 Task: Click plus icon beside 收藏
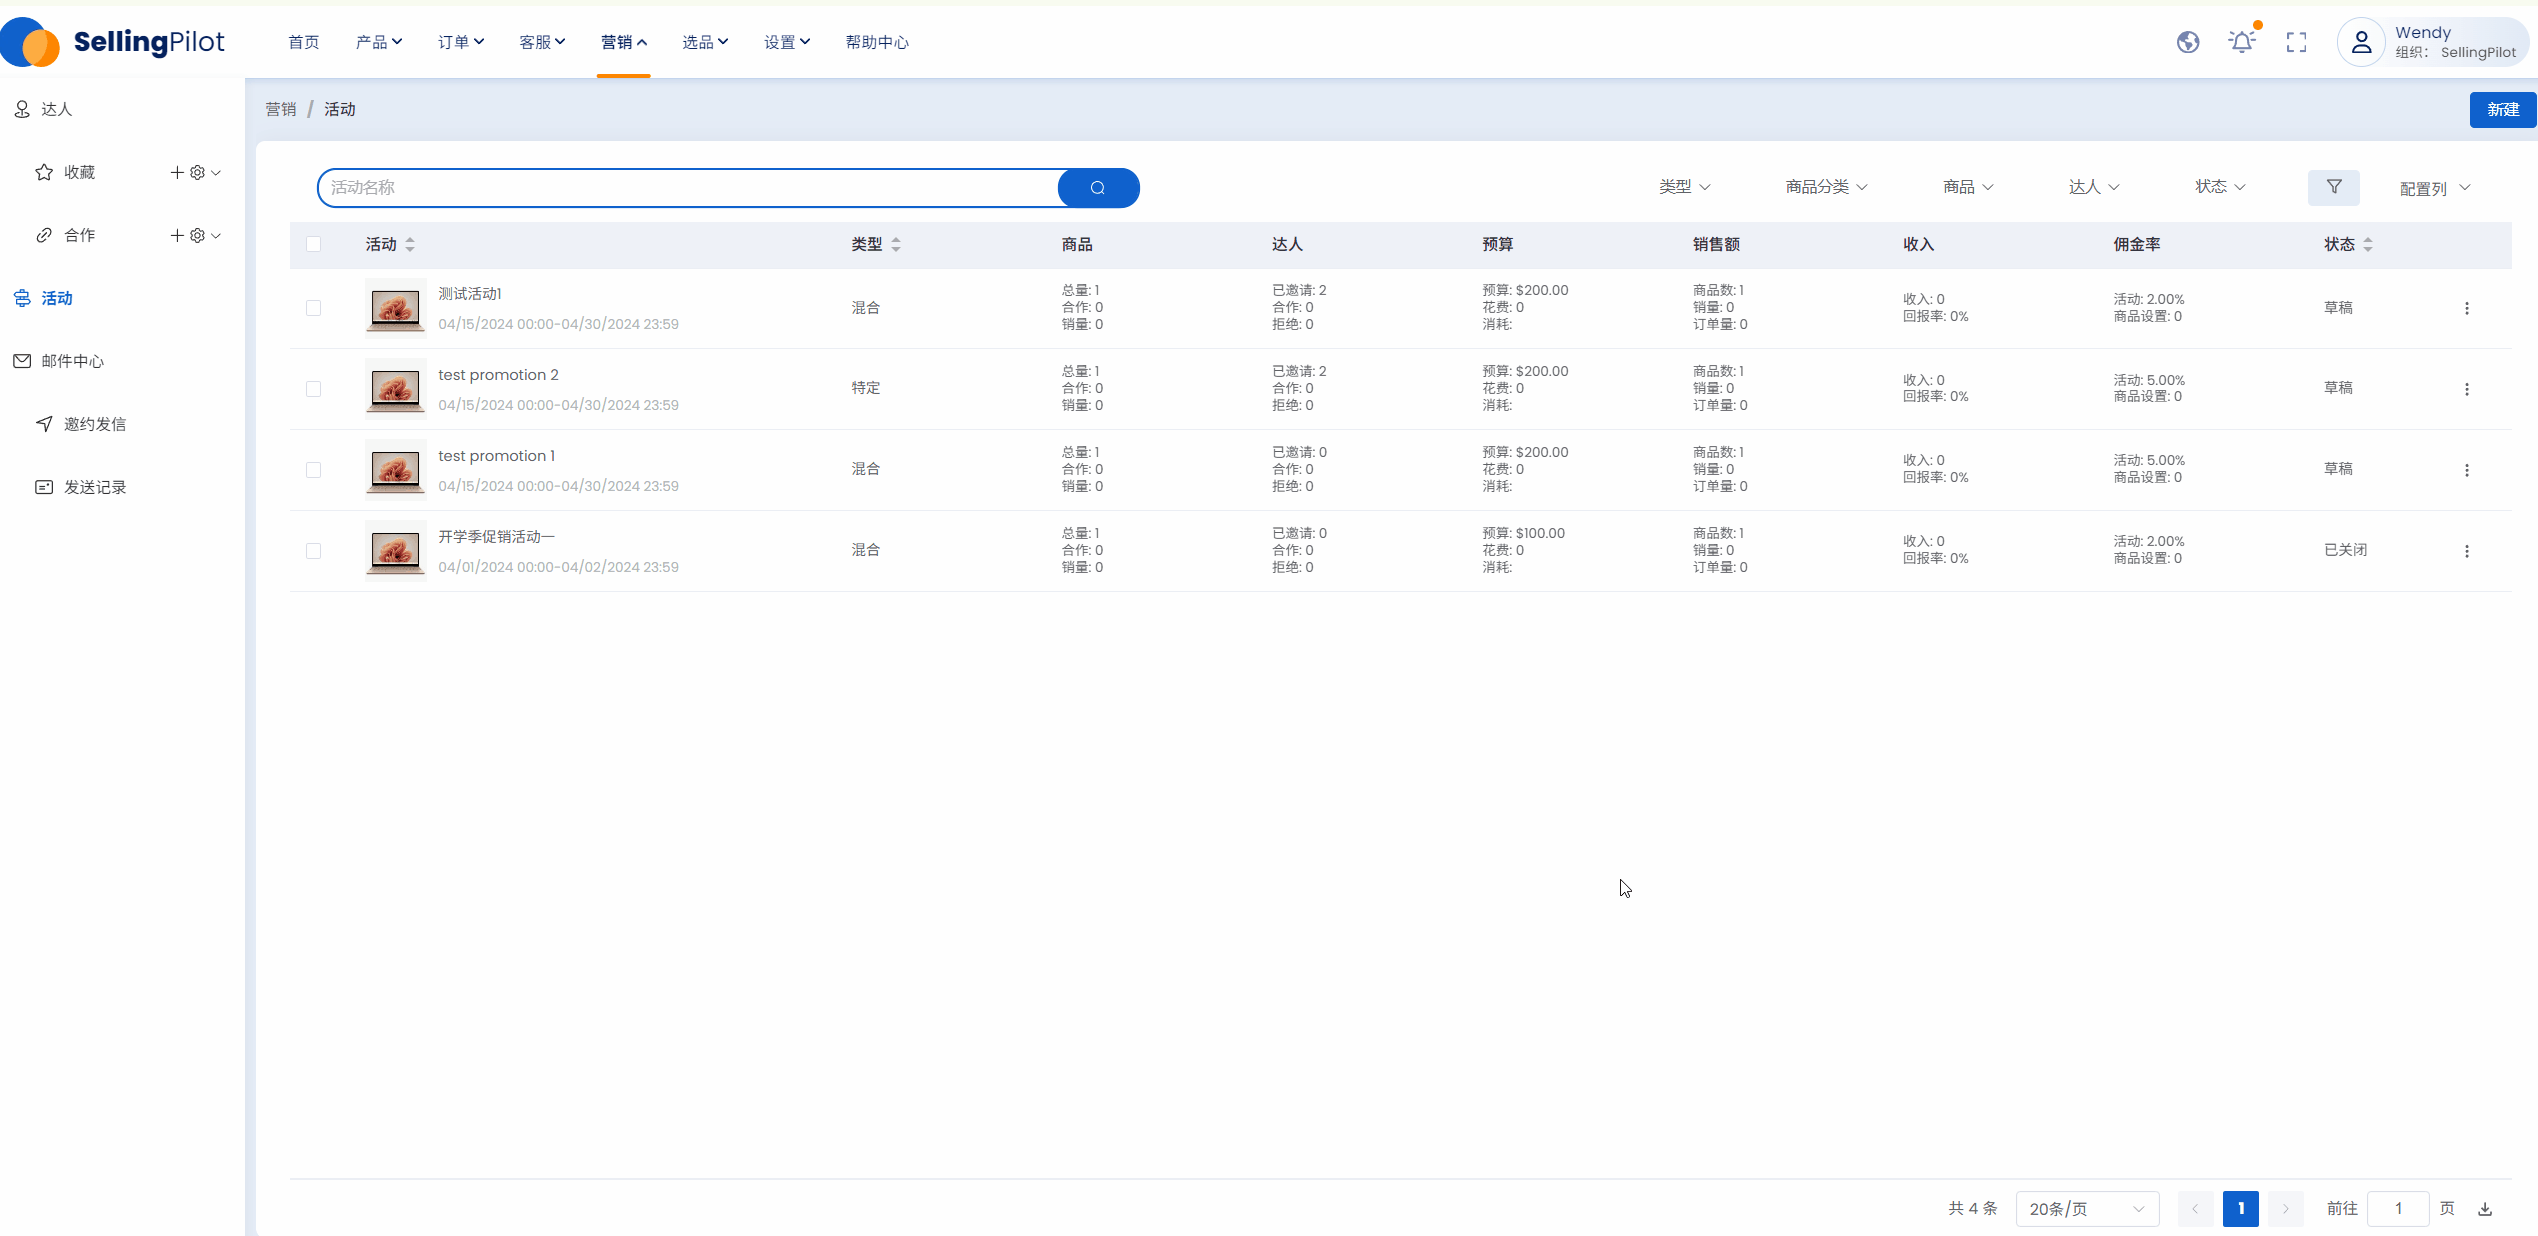[x=177, y=172]
